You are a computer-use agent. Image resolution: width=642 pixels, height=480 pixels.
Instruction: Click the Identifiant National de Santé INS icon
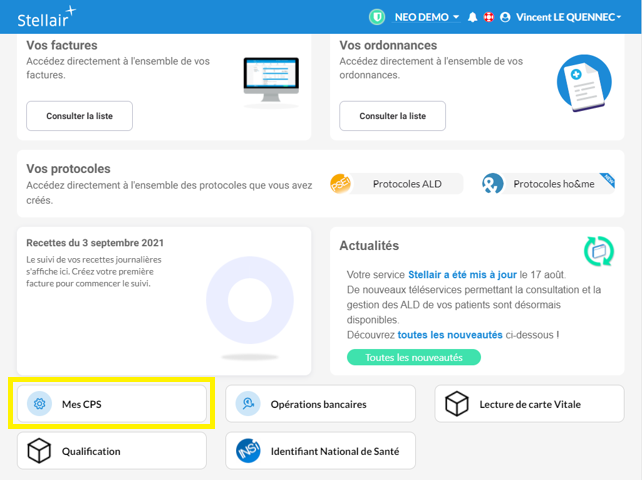point(248,451)
